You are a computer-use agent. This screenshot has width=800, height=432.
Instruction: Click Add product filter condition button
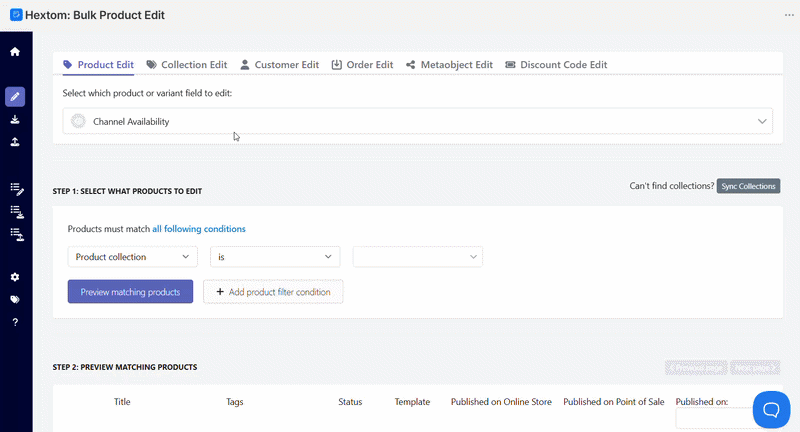(x=273, y=292)
